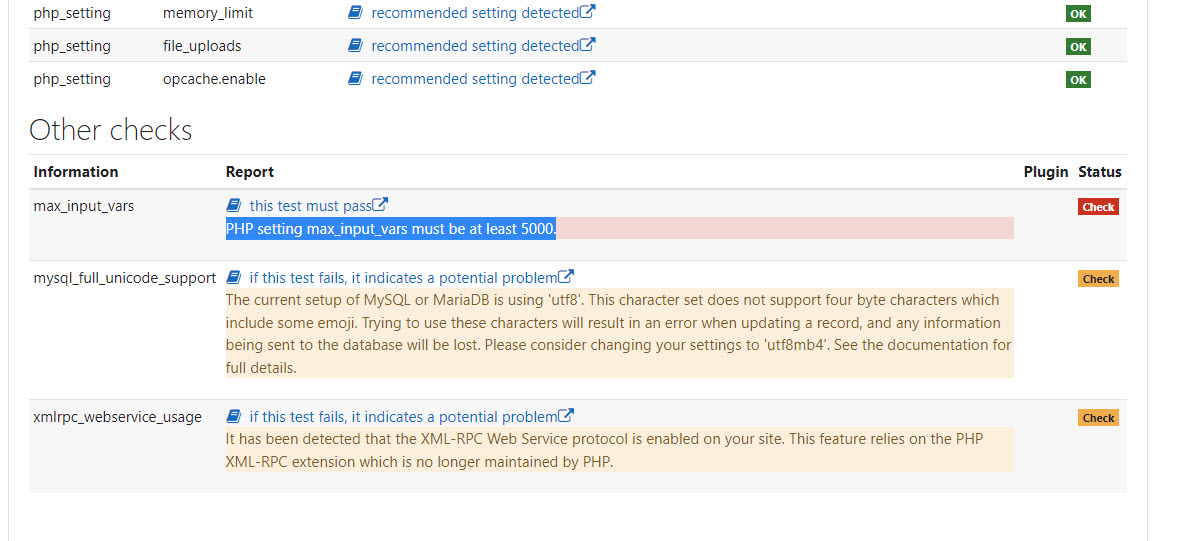Click orange Check badge for mysql_full_unicode_support
Image resolution: width=1200 pixels, height=541 pixels.
click(x=1098, y=279)
